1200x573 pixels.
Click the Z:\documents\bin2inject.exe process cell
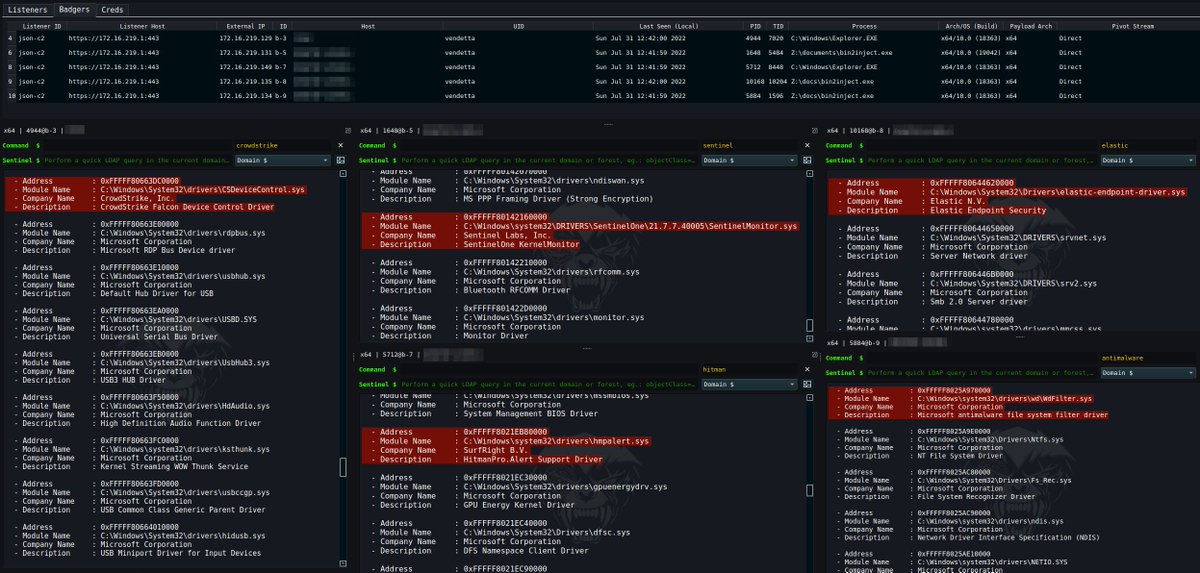(x=861, y=52)
